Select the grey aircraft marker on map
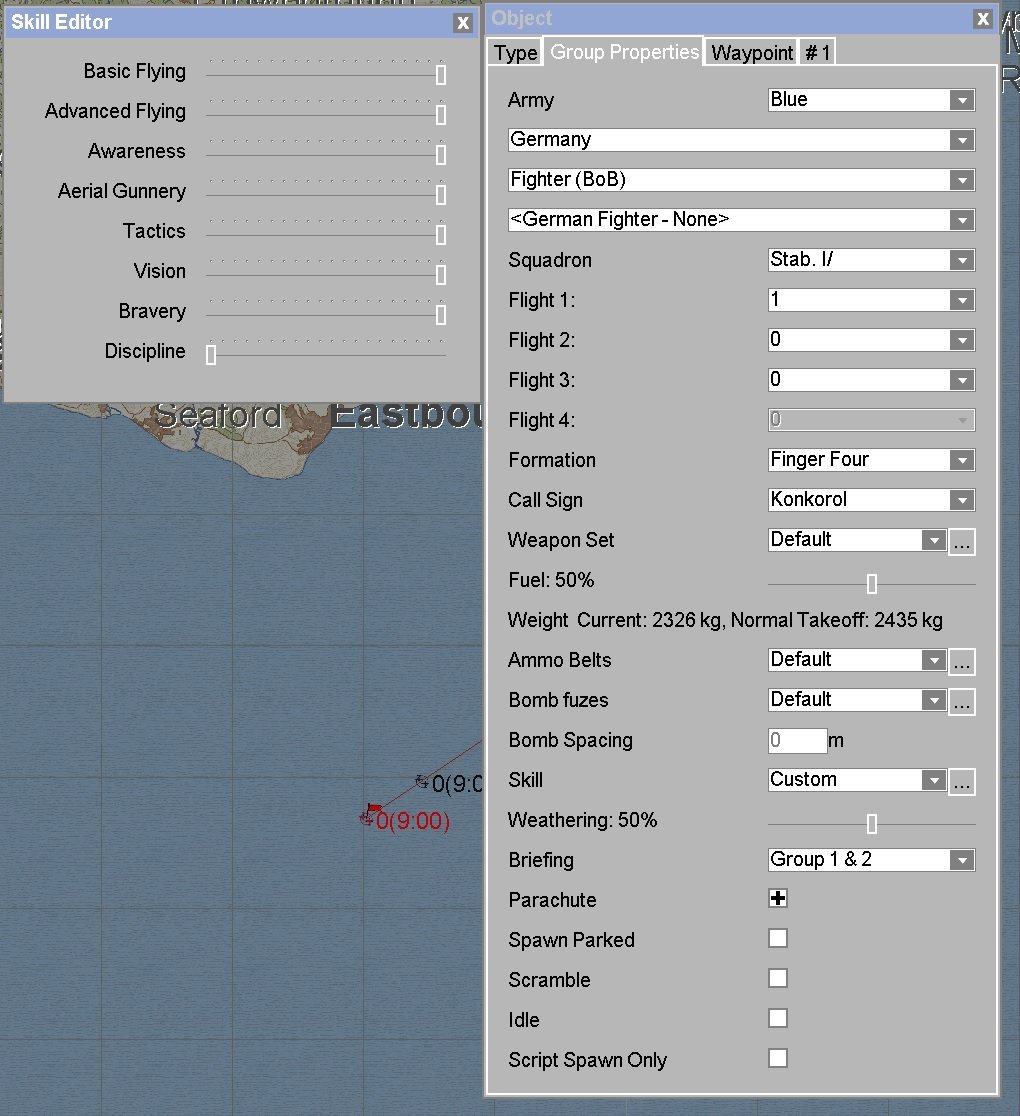 pos(422,781)
